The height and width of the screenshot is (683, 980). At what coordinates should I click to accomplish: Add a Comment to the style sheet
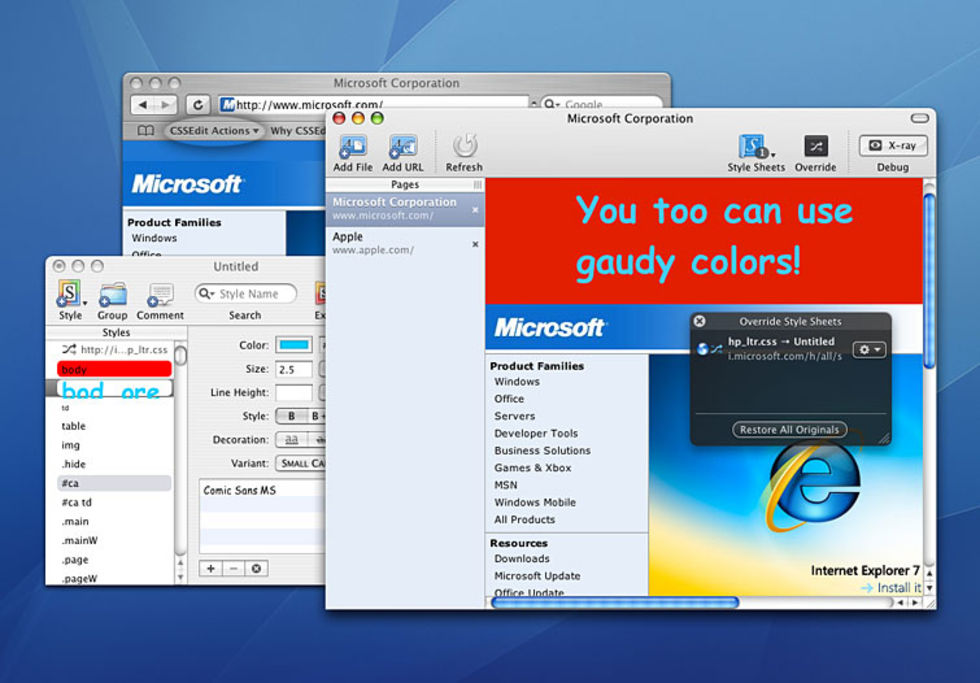(x=160, y=295)
